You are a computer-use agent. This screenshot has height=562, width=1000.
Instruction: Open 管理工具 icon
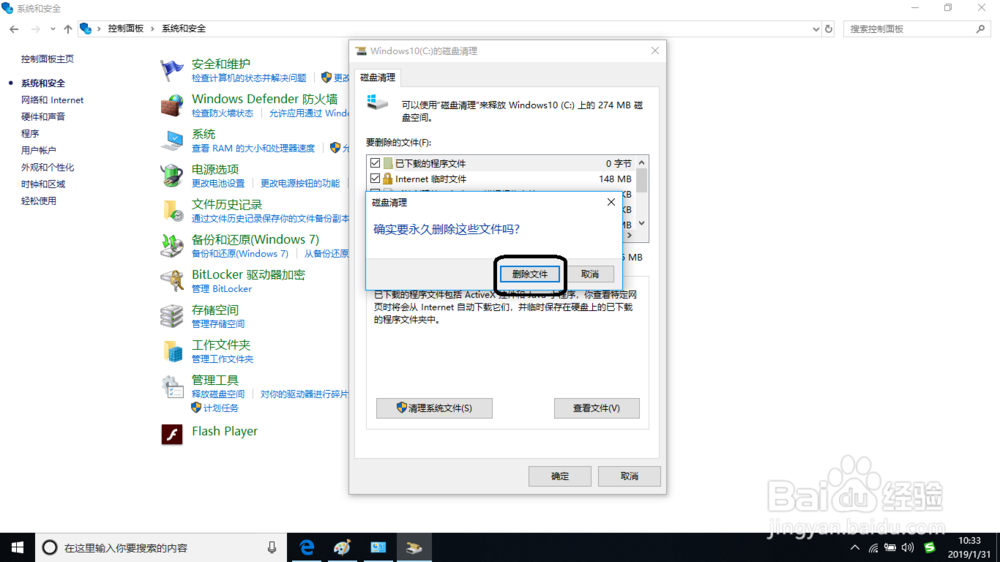[172, 386]
